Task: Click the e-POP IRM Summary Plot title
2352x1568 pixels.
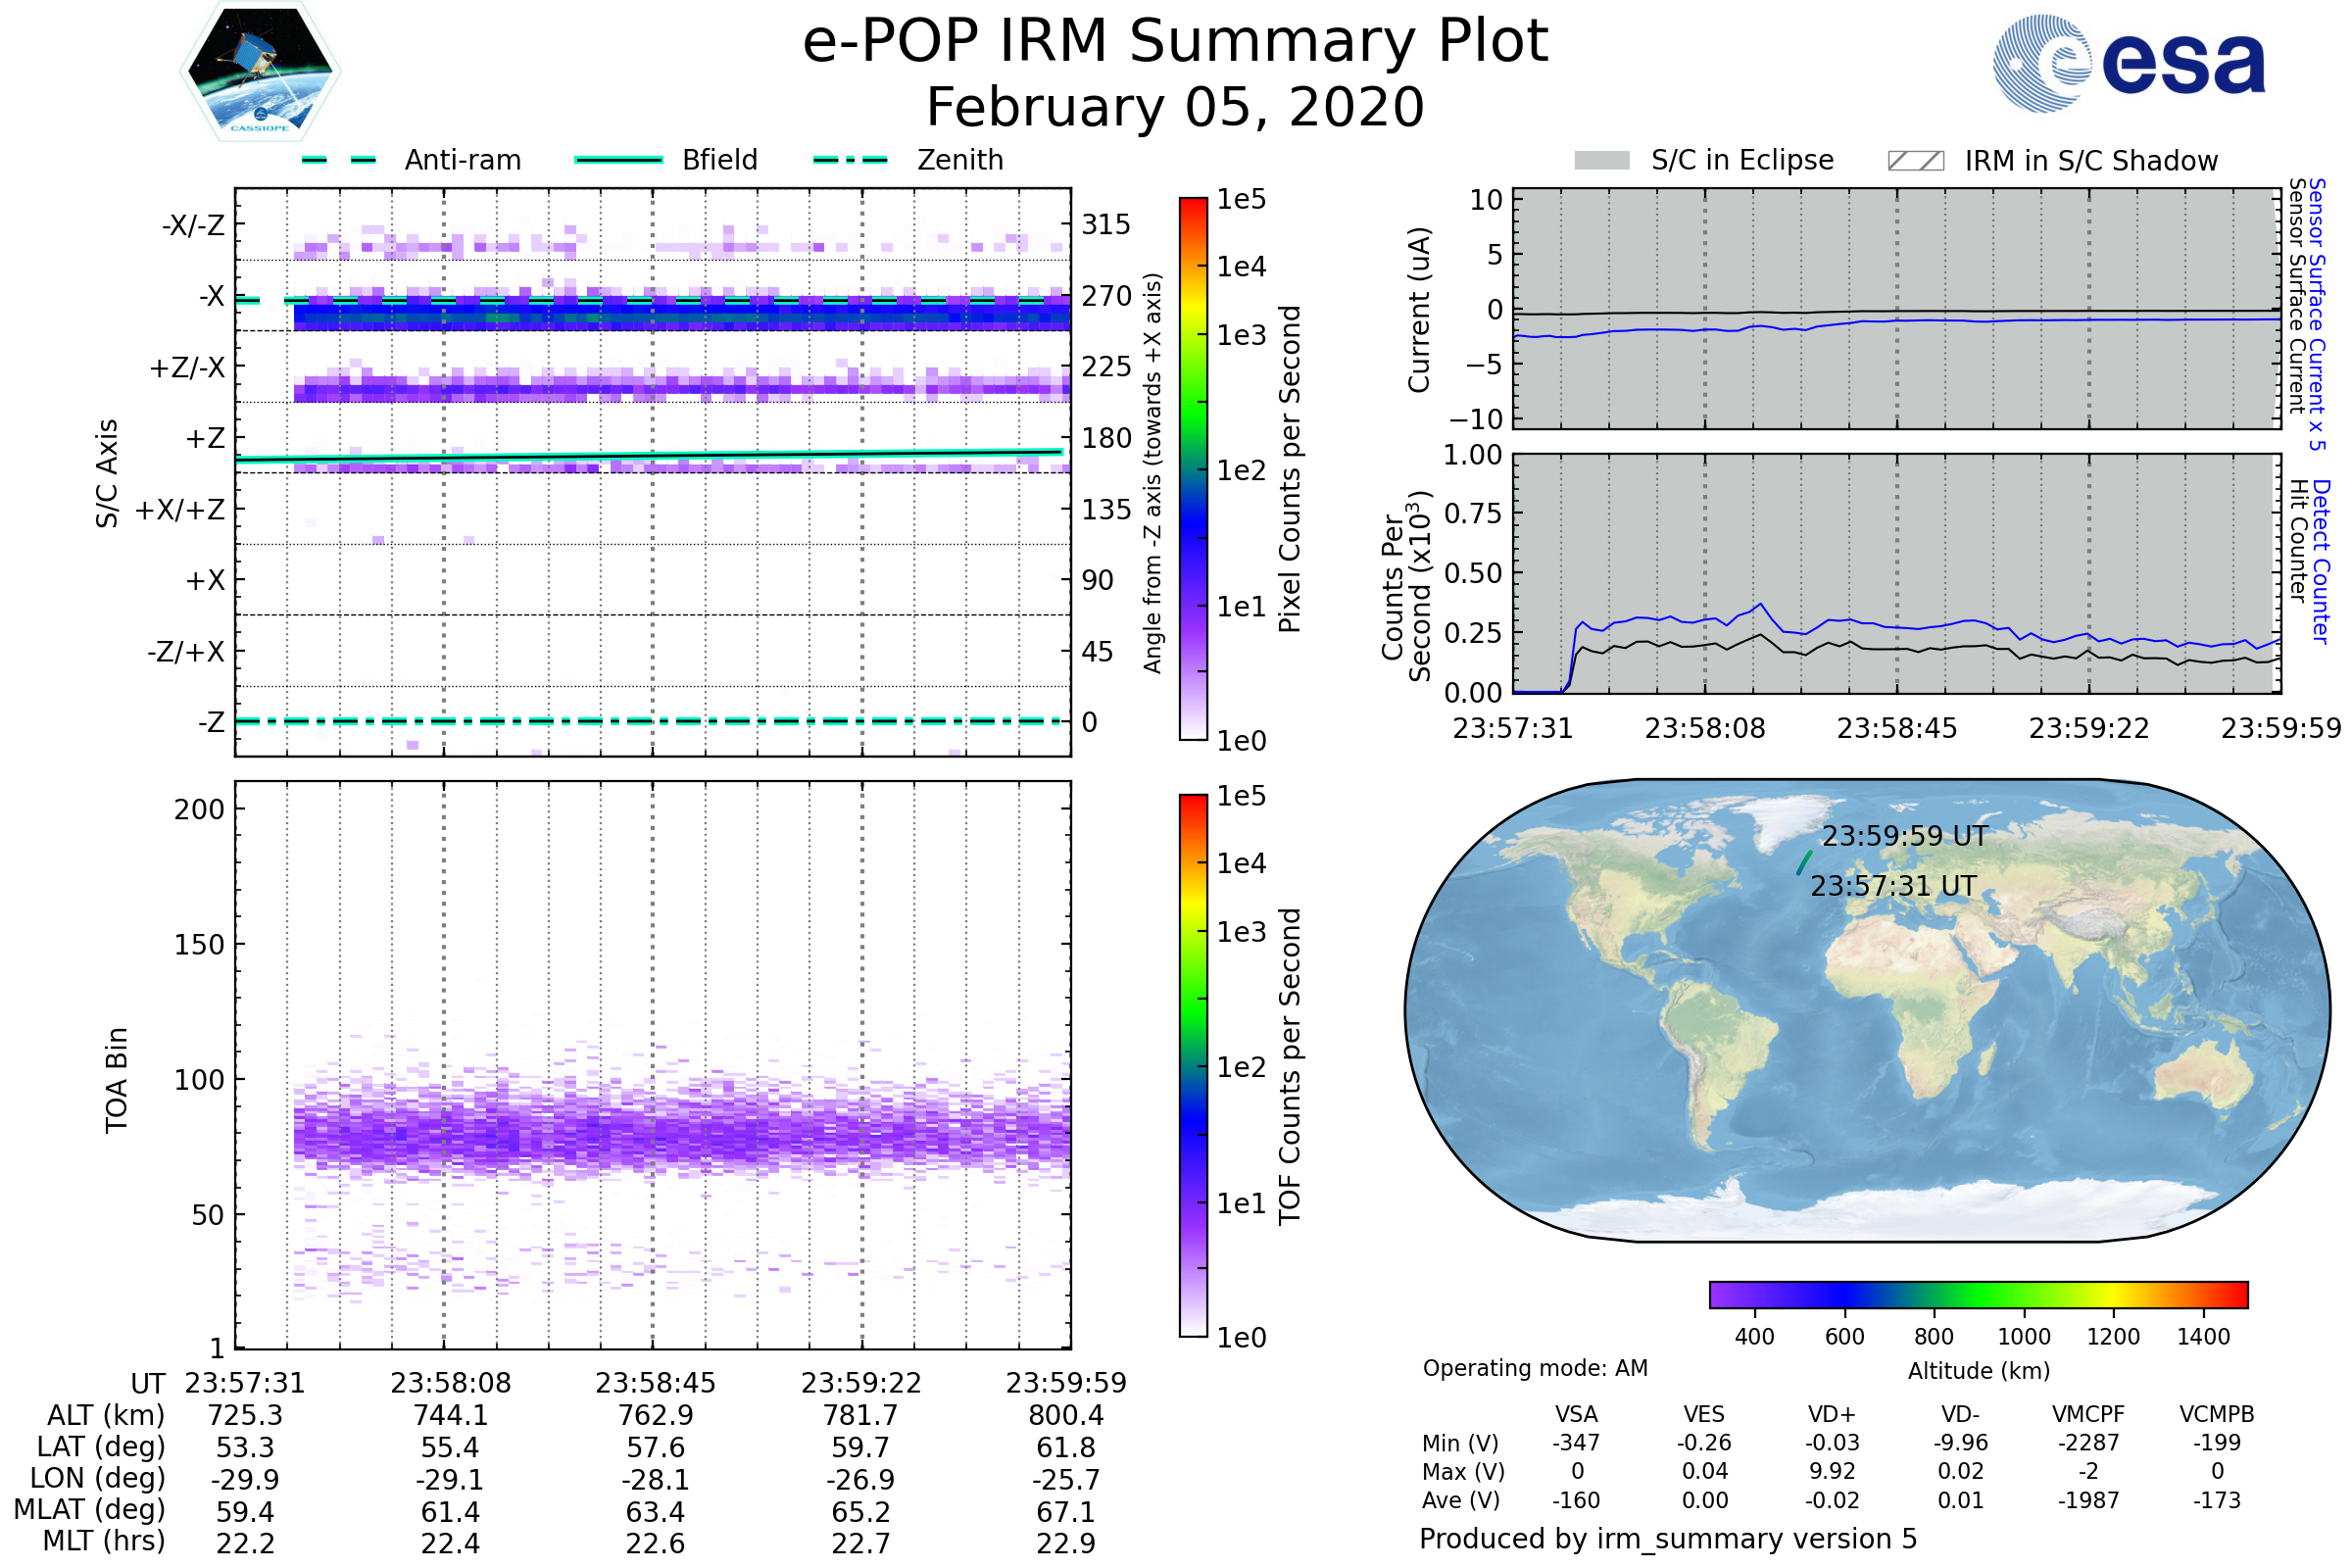Action: [x=1175, y=42]
